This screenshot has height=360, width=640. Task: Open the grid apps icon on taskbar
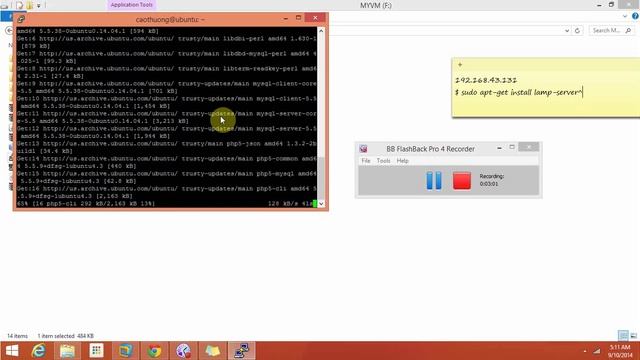click(96, 351)
